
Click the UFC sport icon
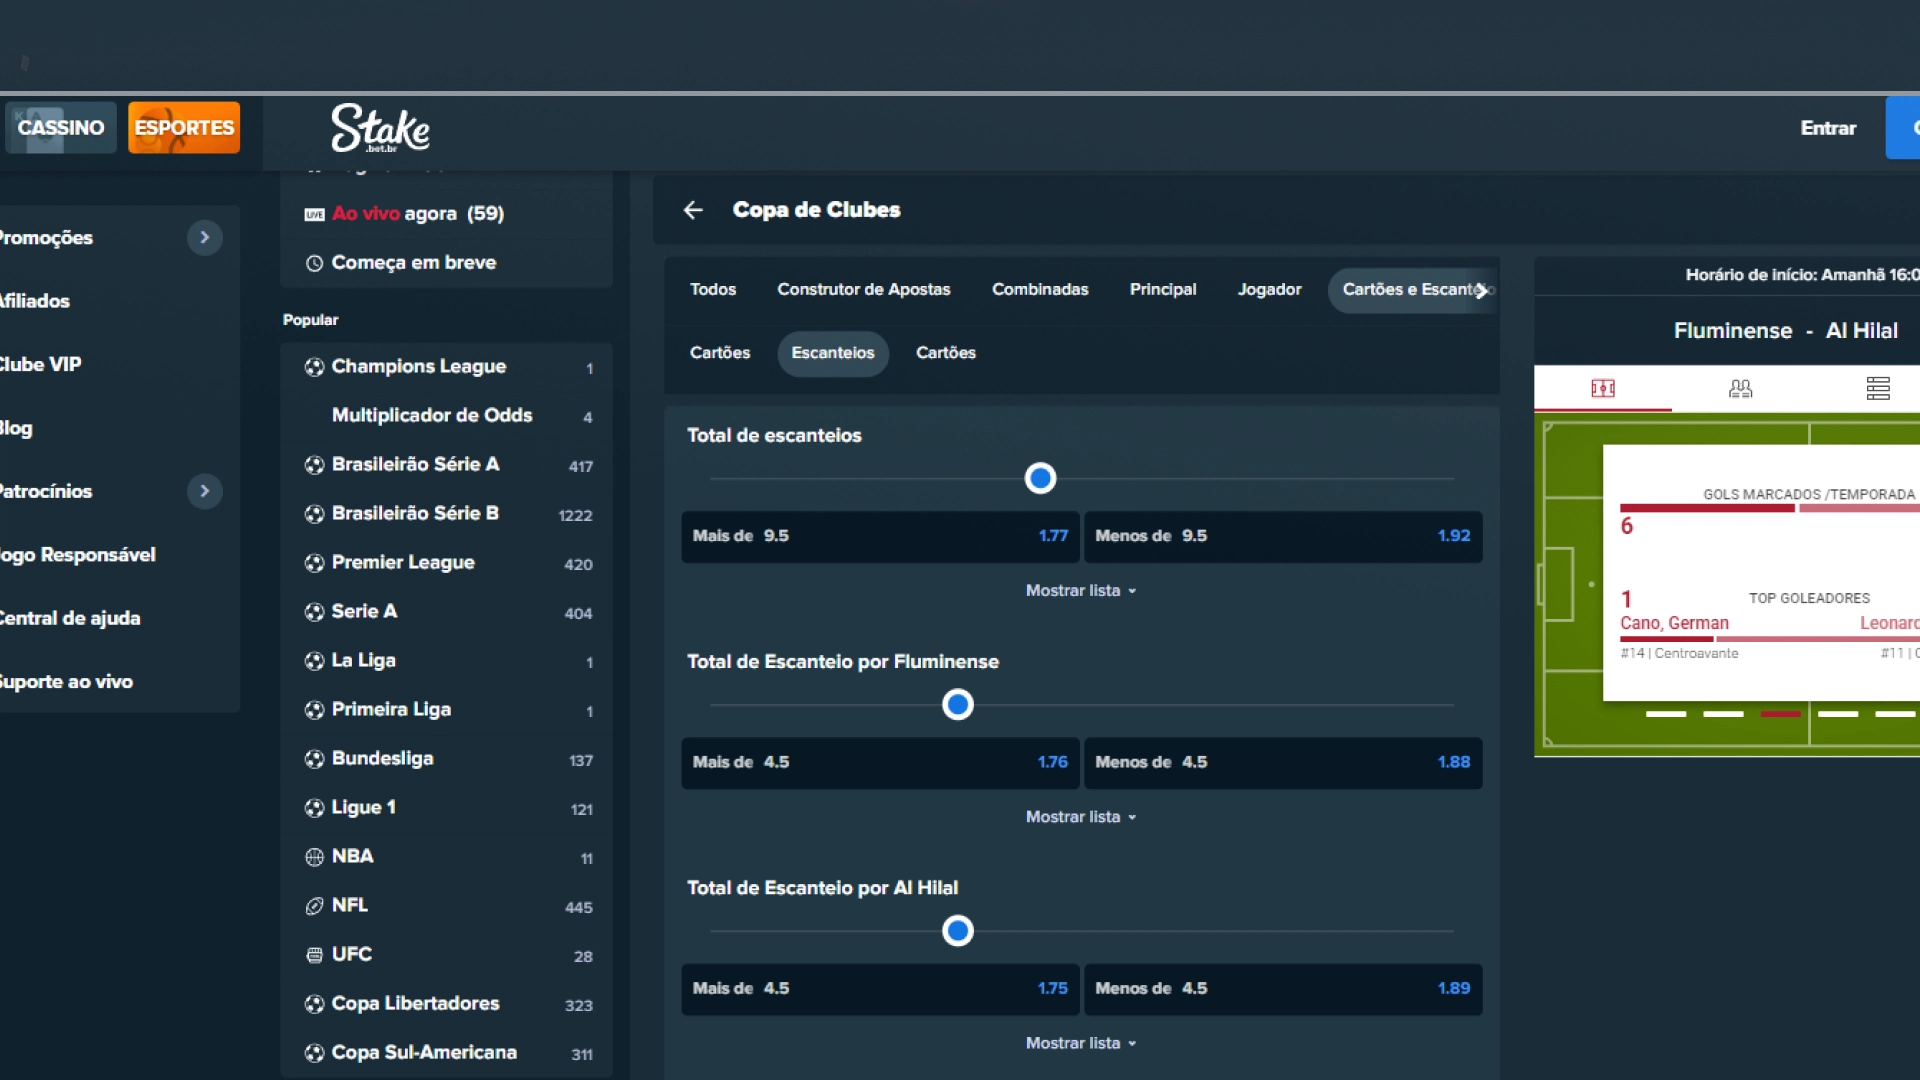point(314,955)
